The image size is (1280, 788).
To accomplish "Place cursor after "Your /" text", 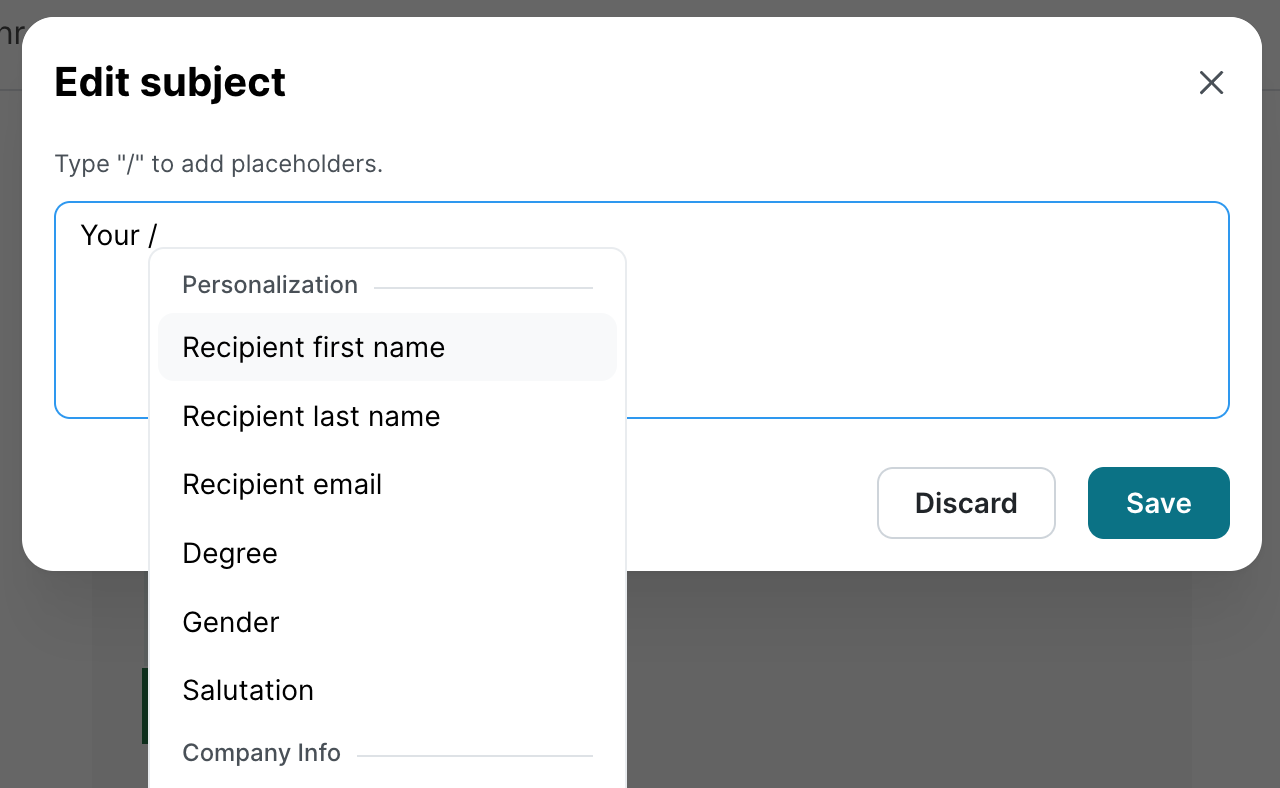I will point(160,236).
